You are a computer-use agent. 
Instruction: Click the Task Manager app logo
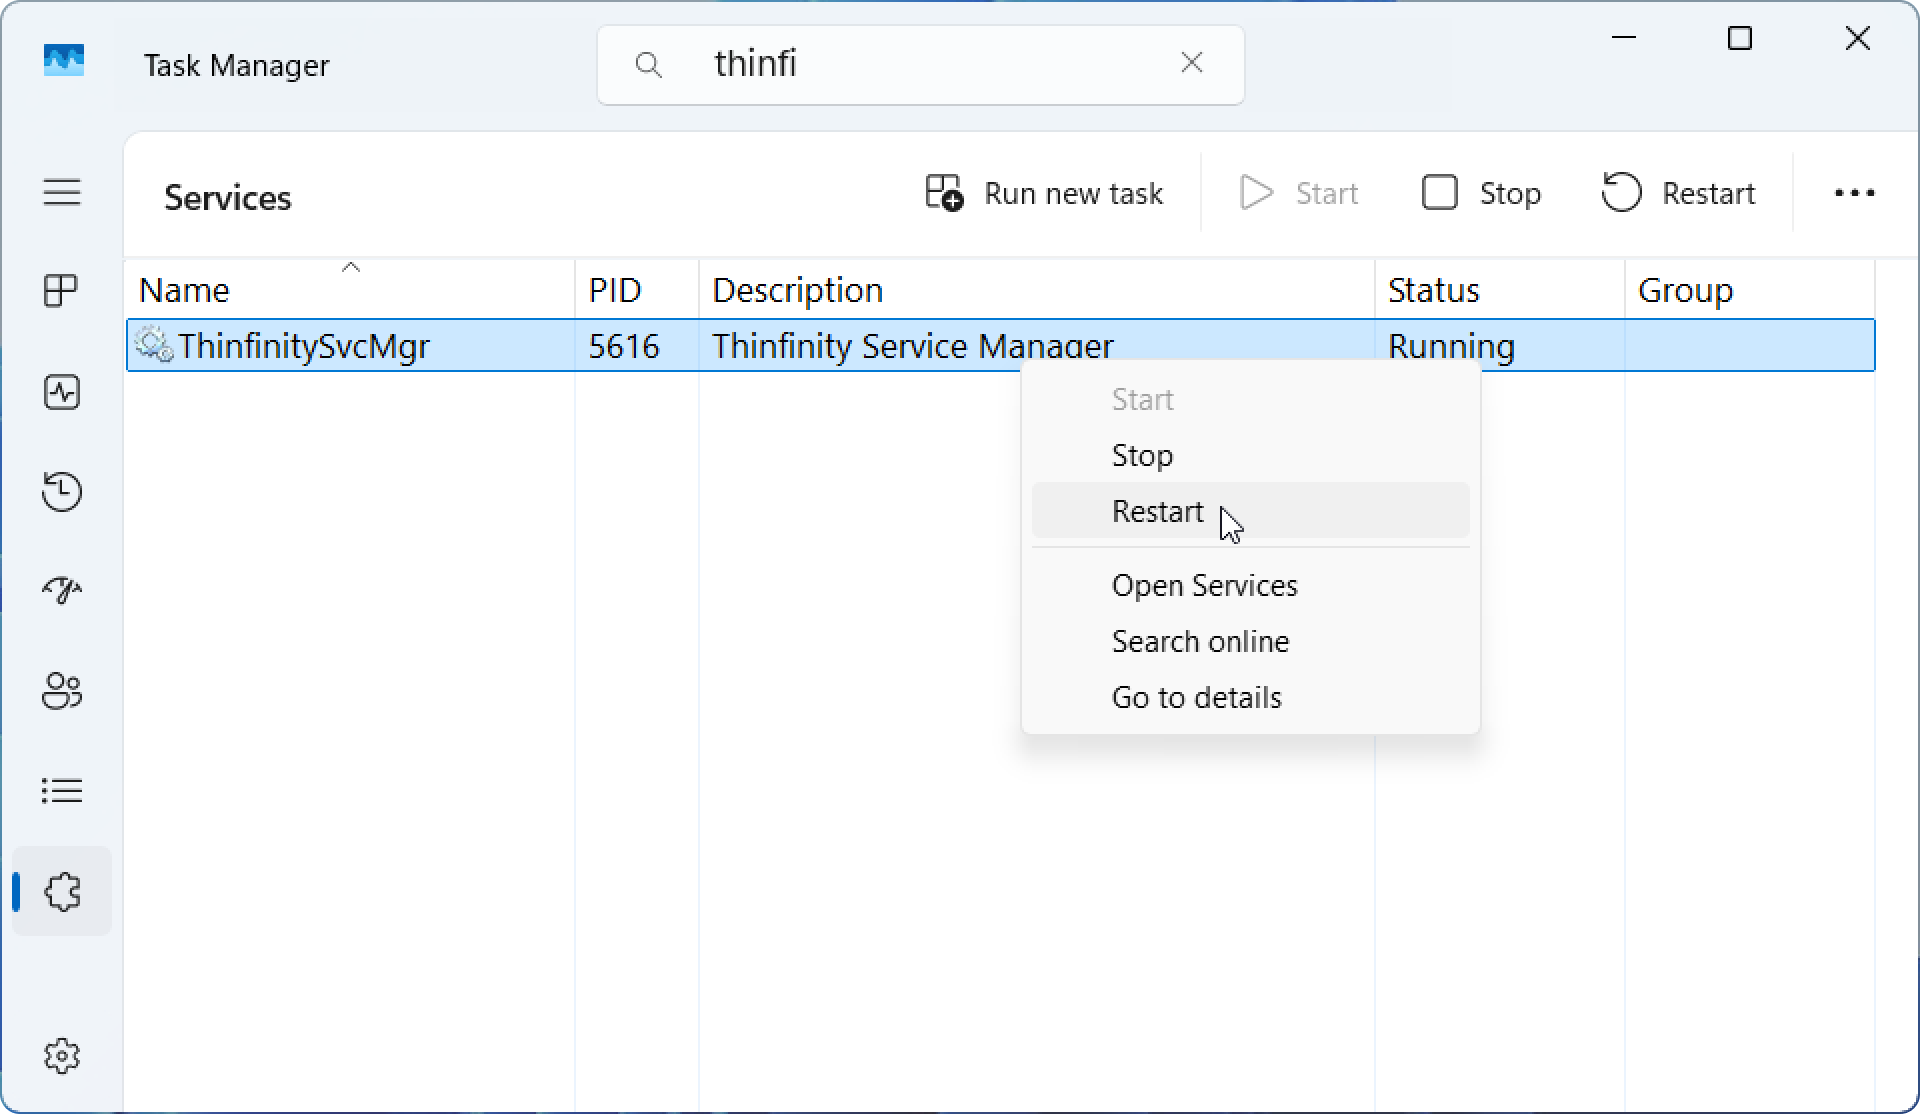pos(64,61)
